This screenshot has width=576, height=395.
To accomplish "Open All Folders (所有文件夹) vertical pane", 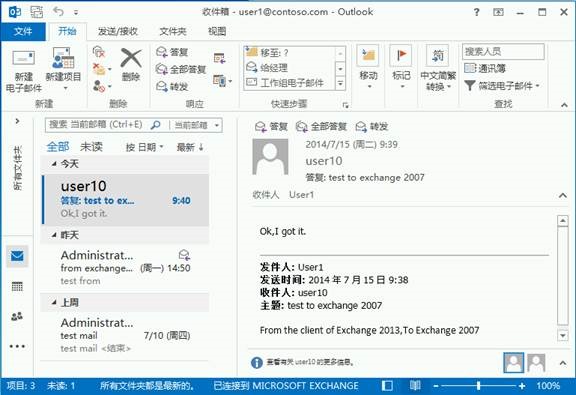I will 18,168.
